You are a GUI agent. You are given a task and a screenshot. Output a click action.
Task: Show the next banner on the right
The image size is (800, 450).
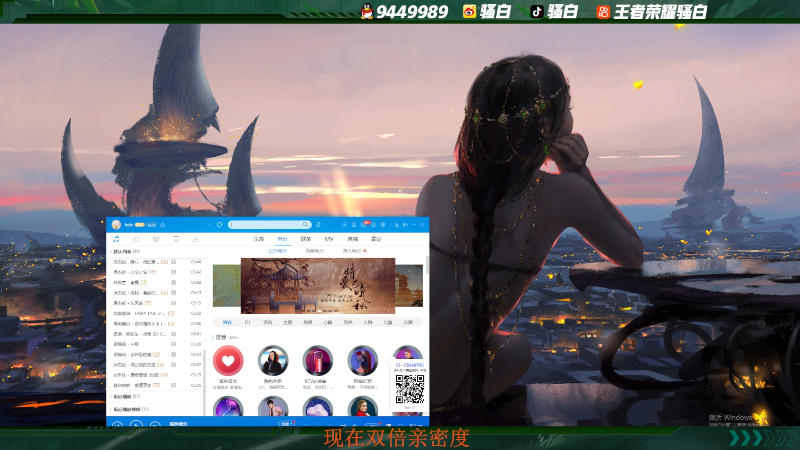(x=409, y=286)
